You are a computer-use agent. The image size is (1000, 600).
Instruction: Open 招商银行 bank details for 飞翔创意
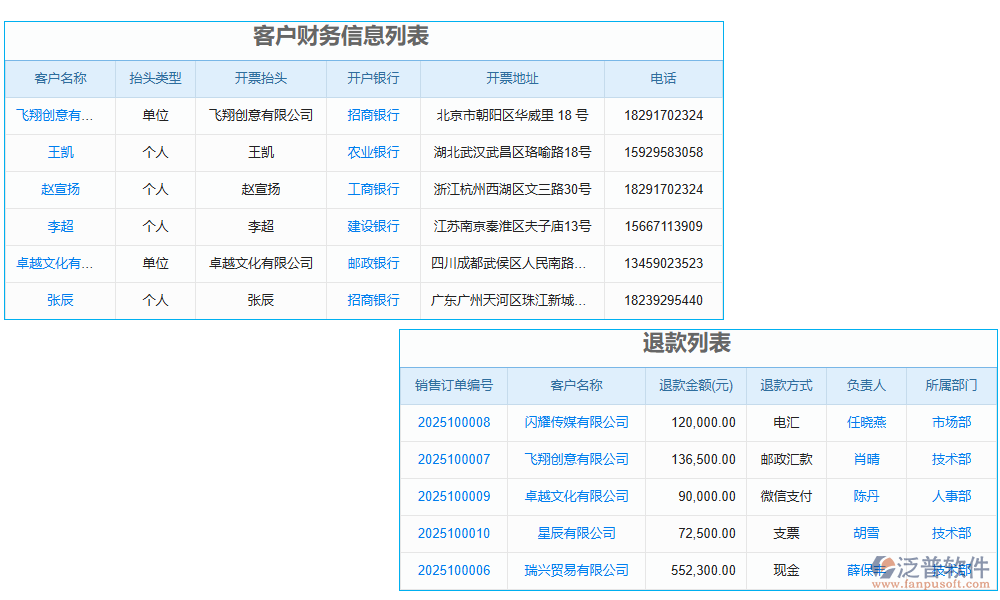tap(372, 115)
